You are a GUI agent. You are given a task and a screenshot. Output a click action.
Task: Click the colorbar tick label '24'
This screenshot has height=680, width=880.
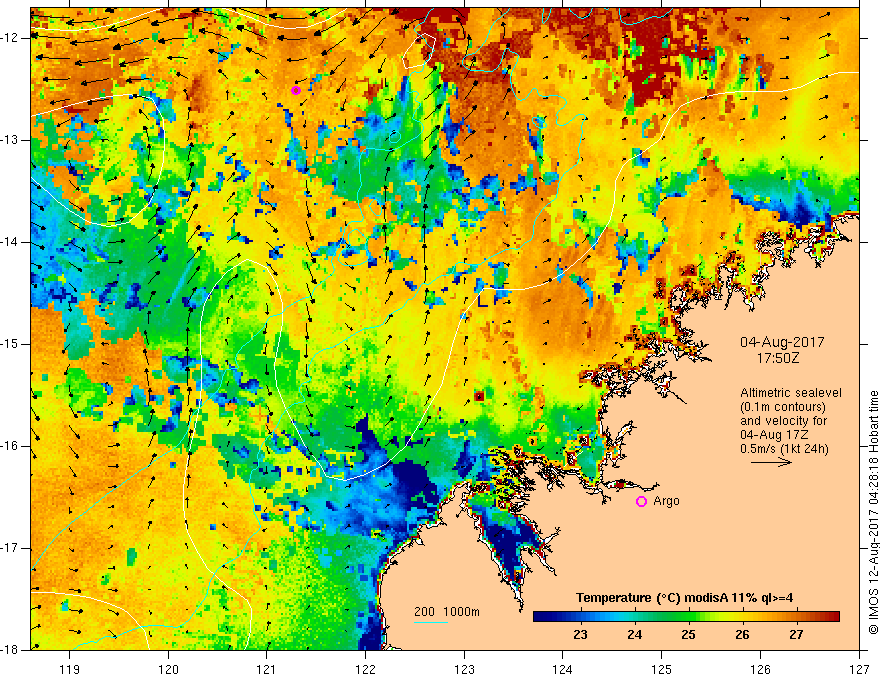tap(635, 635)
